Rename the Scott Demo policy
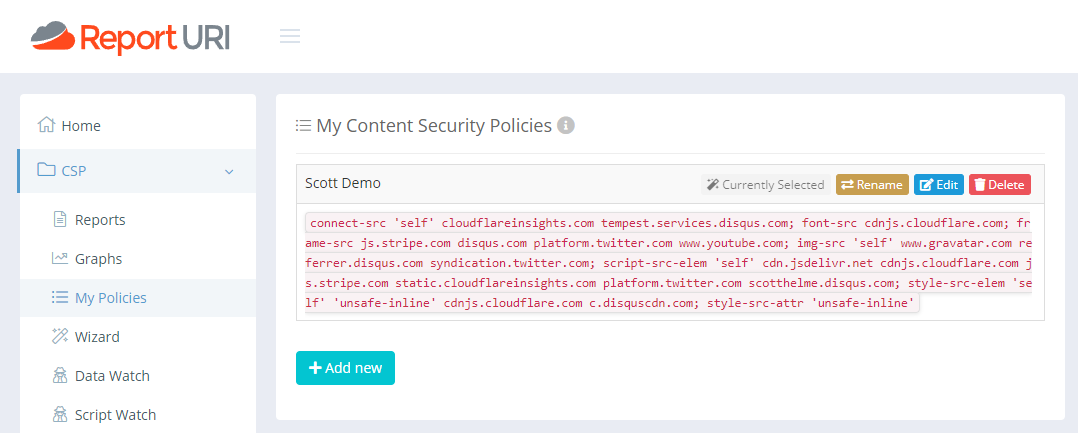The image size is (1078, 433). tap(872, 185)
